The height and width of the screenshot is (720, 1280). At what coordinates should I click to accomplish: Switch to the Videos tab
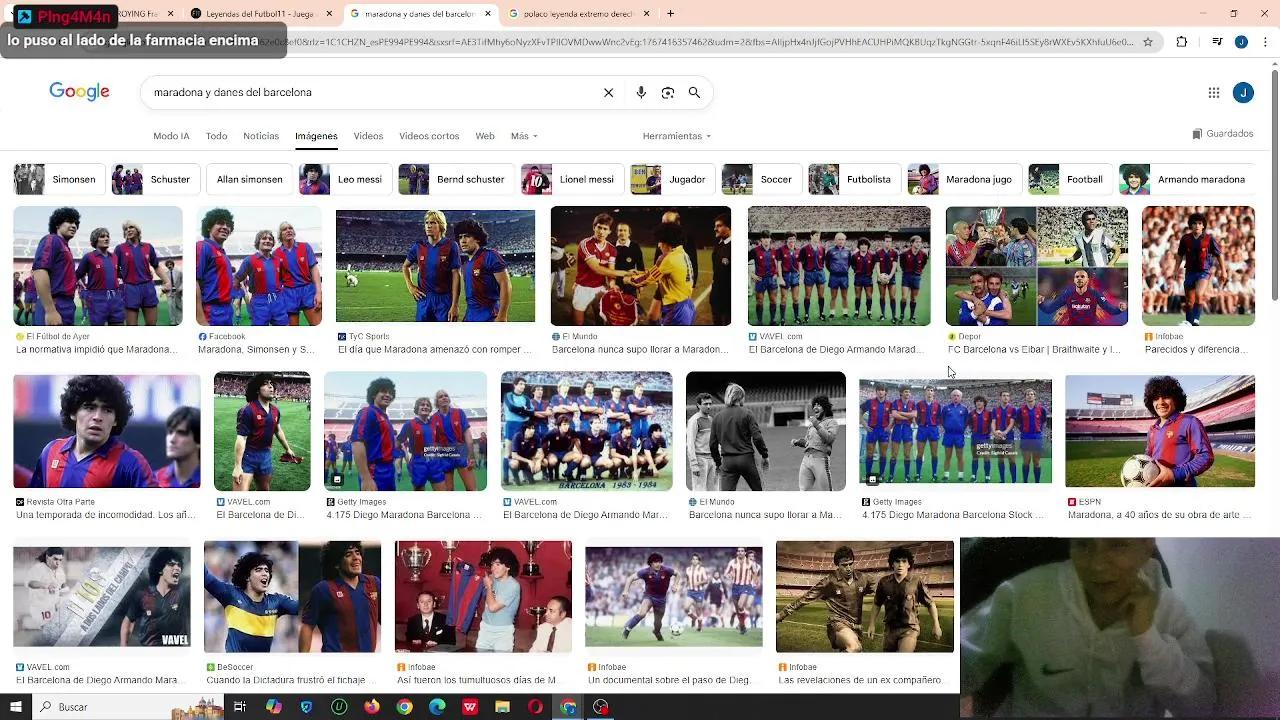click(368, 136)
